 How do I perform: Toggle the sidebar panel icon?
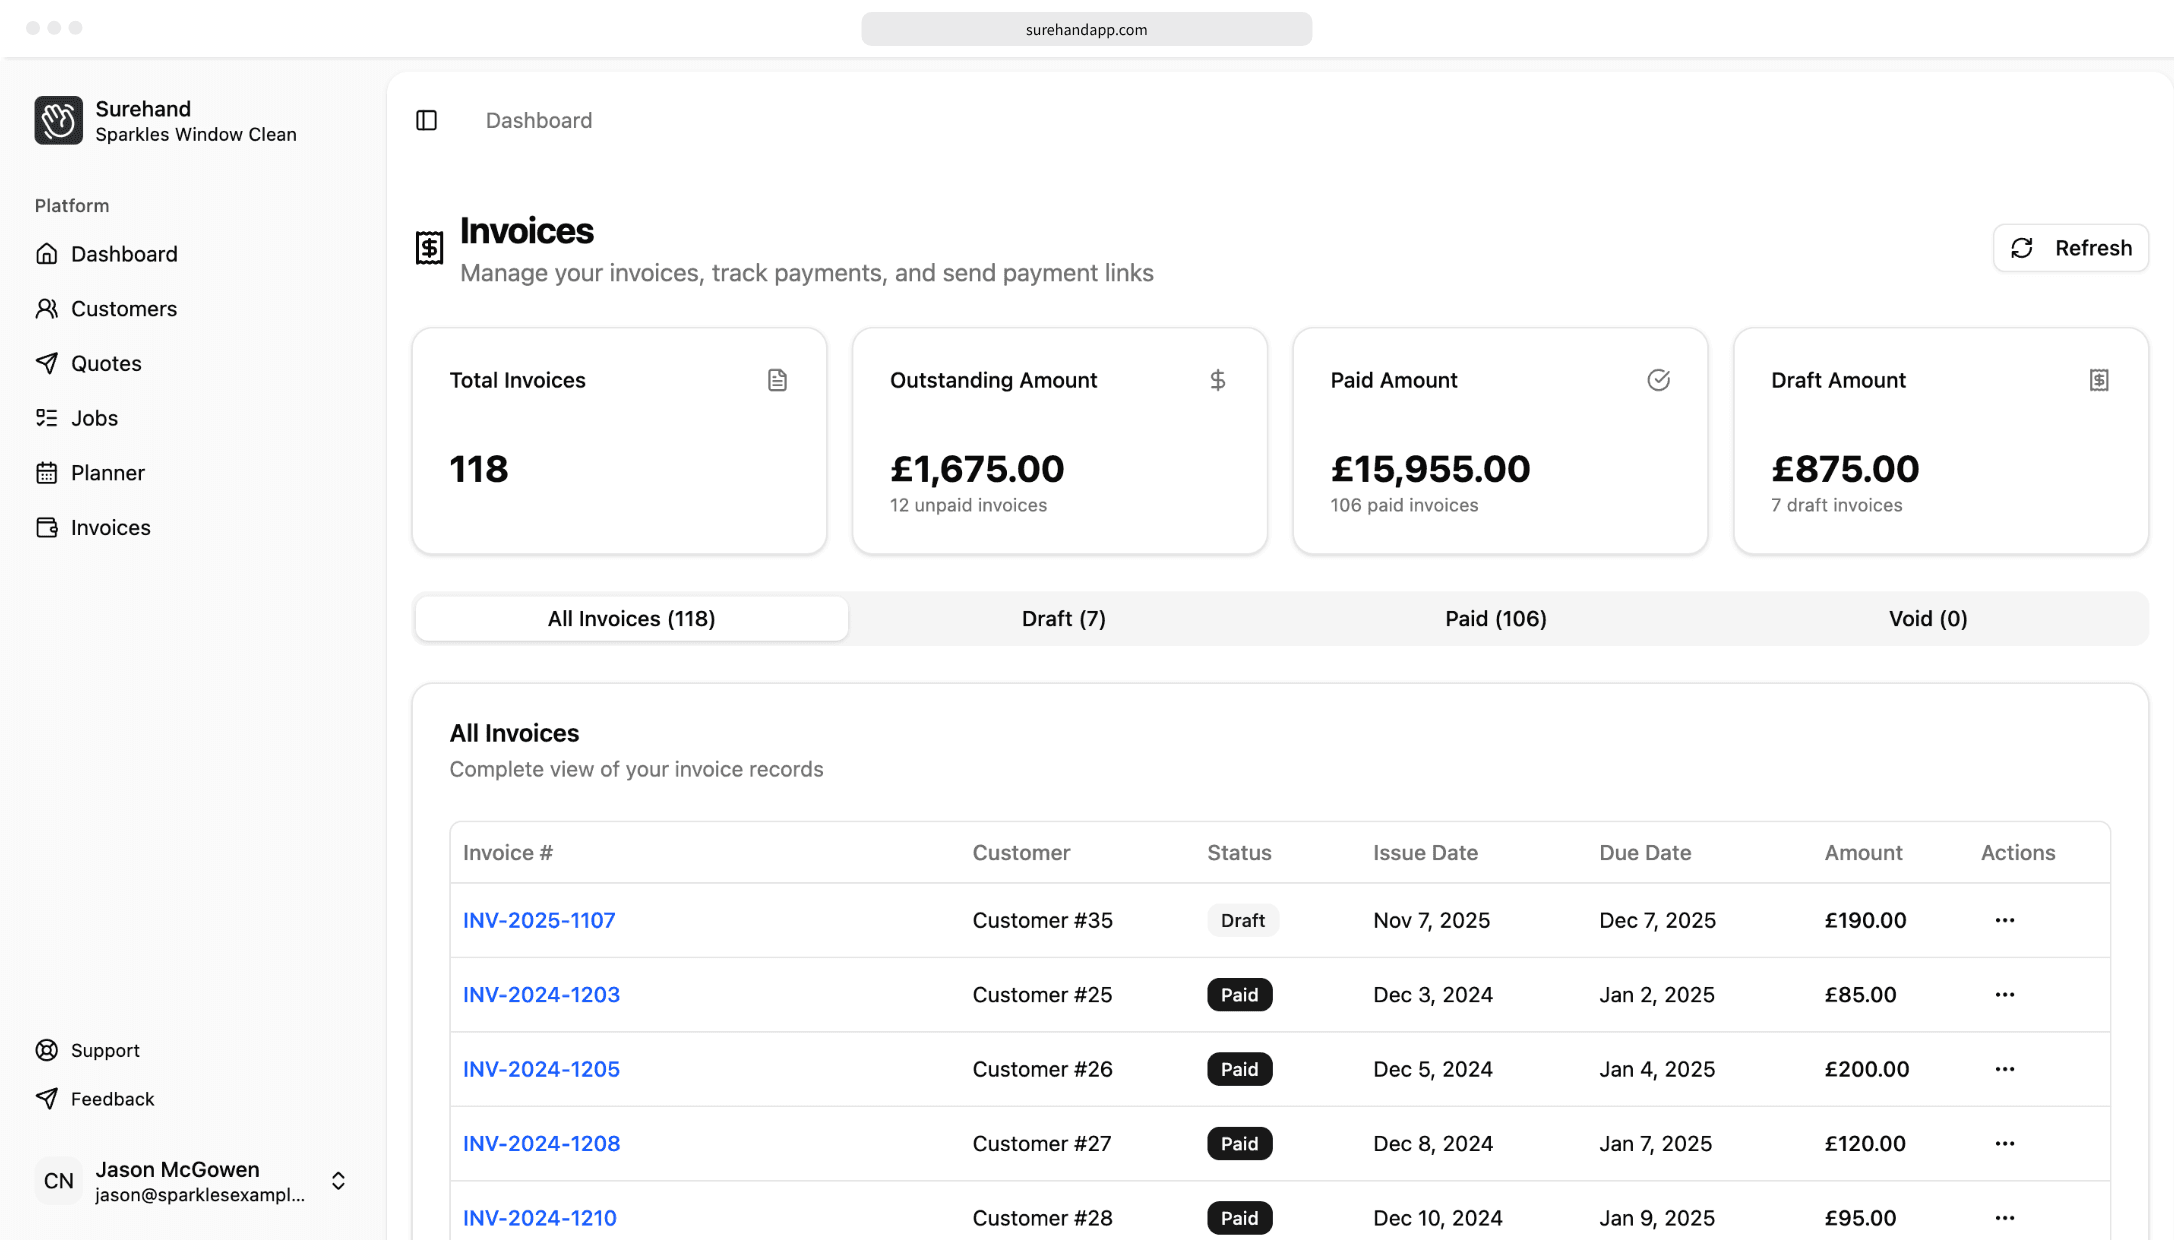[427, 120]
